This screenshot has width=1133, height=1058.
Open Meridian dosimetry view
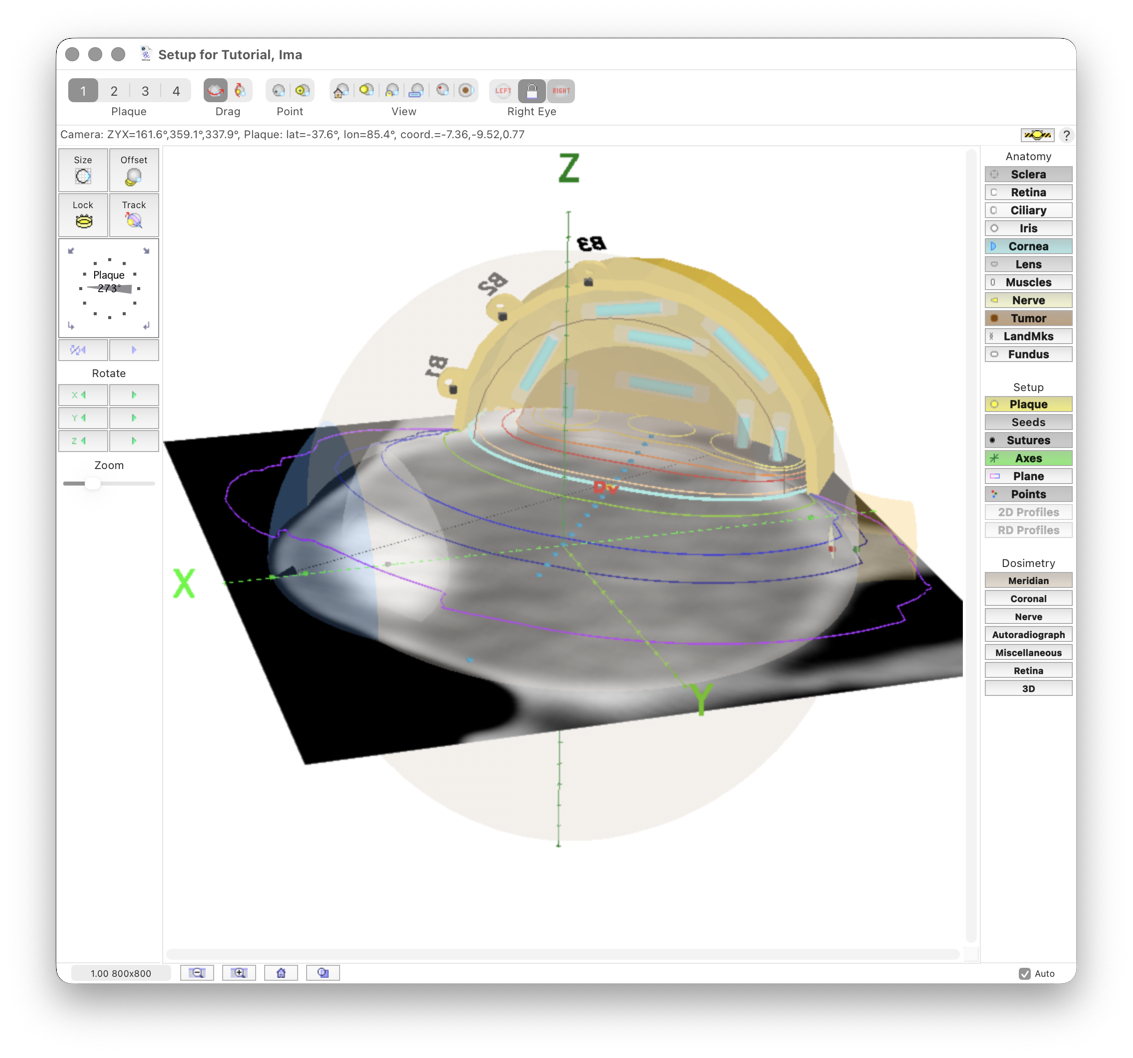click(1028, 580)
